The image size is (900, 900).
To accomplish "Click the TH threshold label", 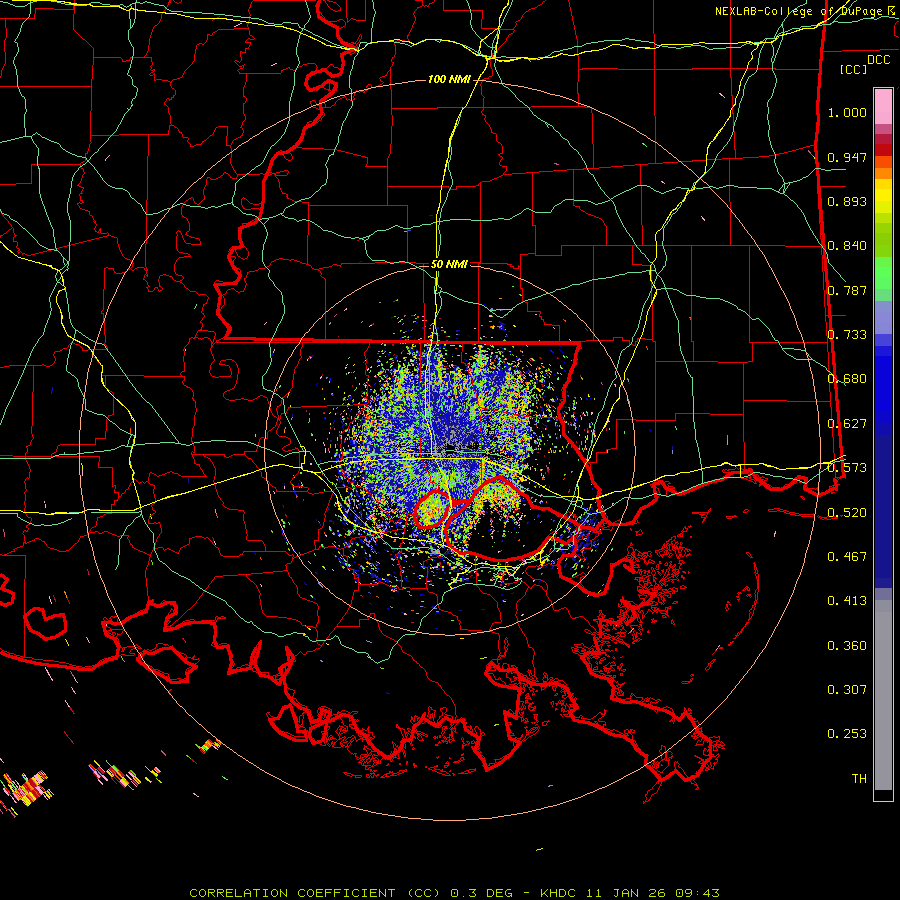I will tap(859, 778).
